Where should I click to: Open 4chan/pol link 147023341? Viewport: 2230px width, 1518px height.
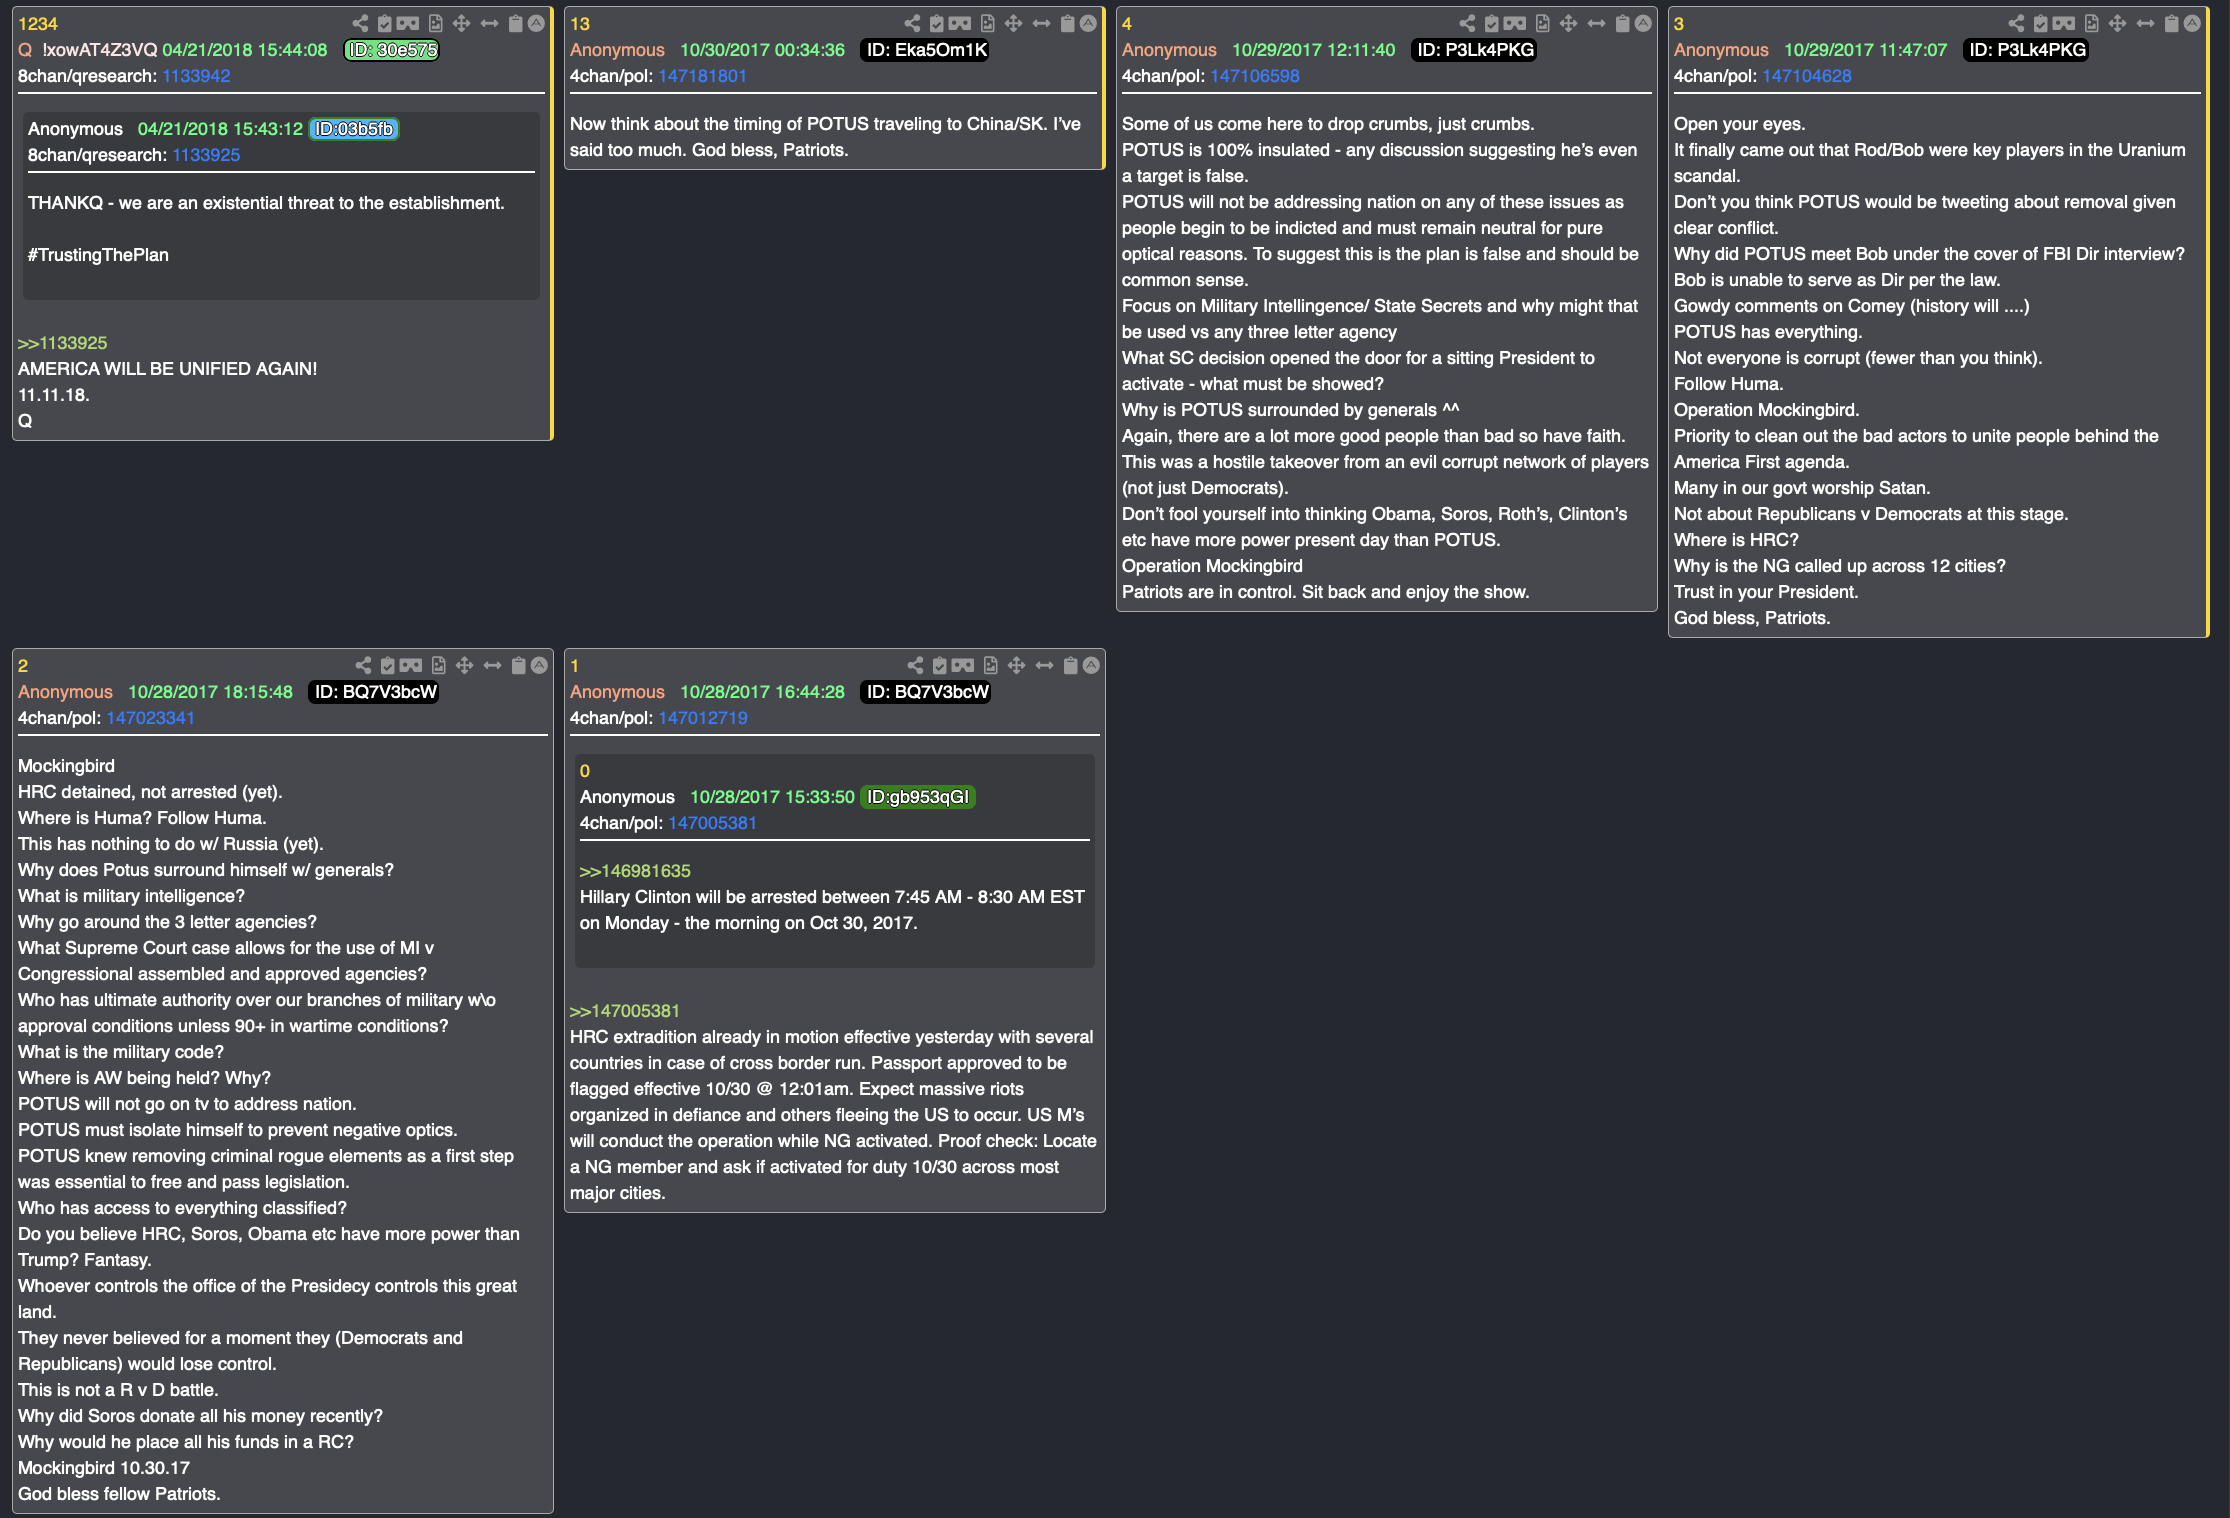[151, 718]
